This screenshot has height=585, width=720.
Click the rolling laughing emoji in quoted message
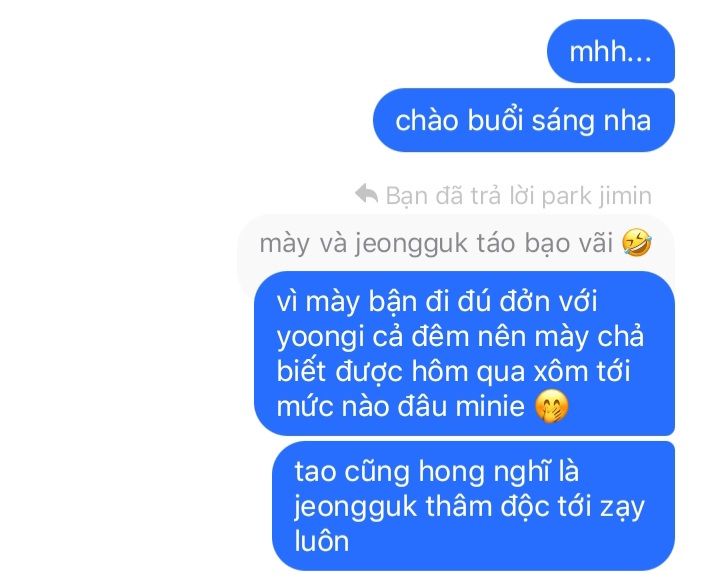coord(636,242)
